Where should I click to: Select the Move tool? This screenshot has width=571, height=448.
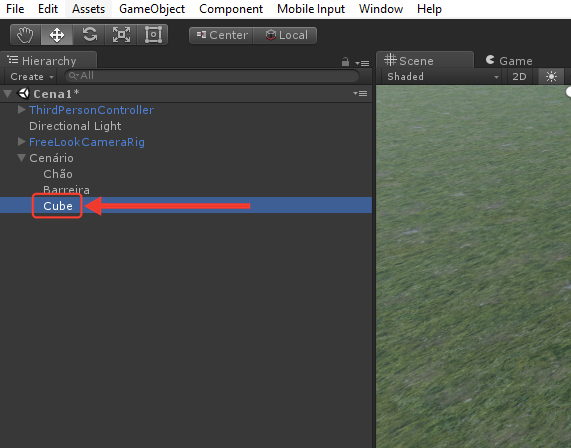pos(57,35)
